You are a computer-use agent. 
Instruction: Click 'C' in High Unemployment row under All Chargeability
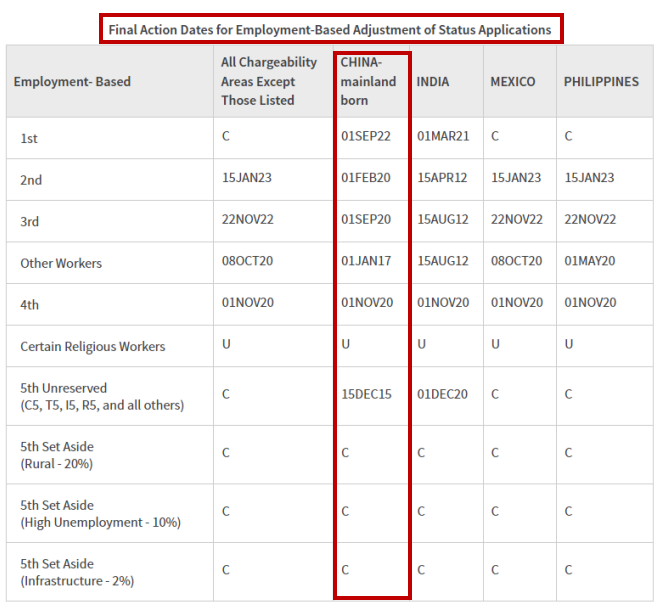pyautogui.click(x=226, y=511)
